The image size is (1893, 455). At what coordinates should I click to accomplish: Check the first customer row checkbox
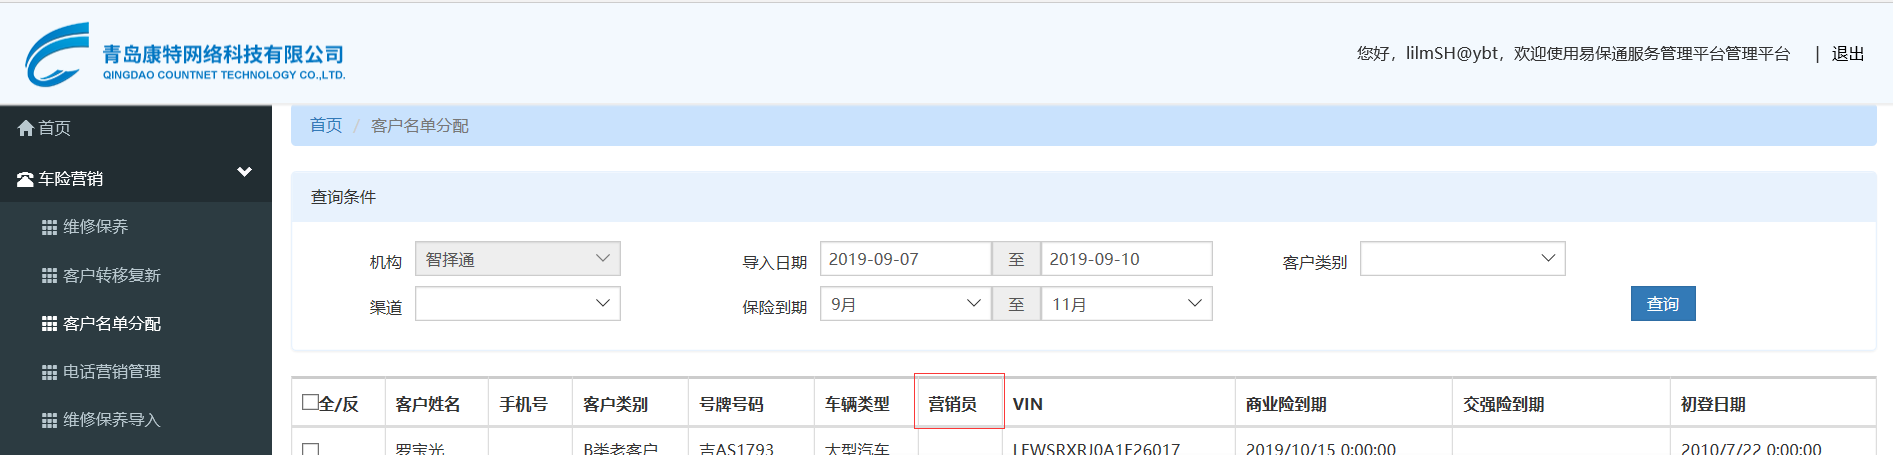click(310, 449)
